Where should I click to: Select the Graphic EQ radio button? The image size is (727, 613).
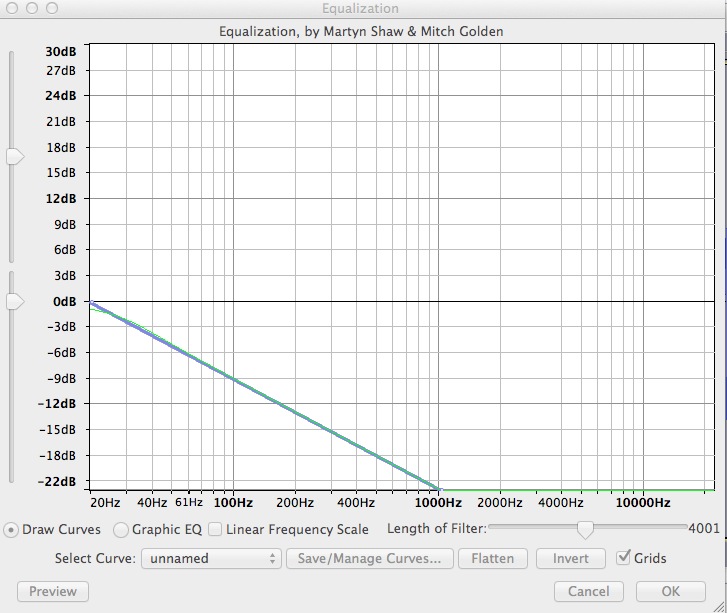click(121, 530)
